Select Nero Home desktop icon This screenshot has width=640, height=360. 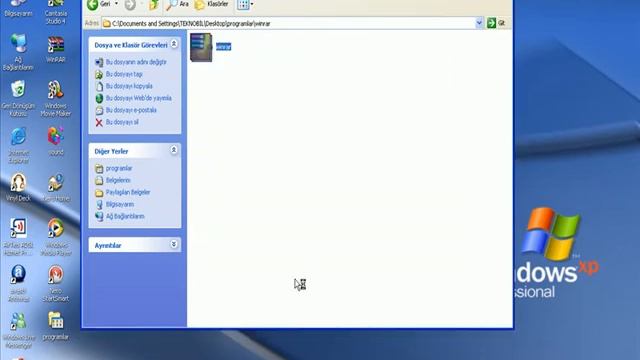tap(56, 187)
